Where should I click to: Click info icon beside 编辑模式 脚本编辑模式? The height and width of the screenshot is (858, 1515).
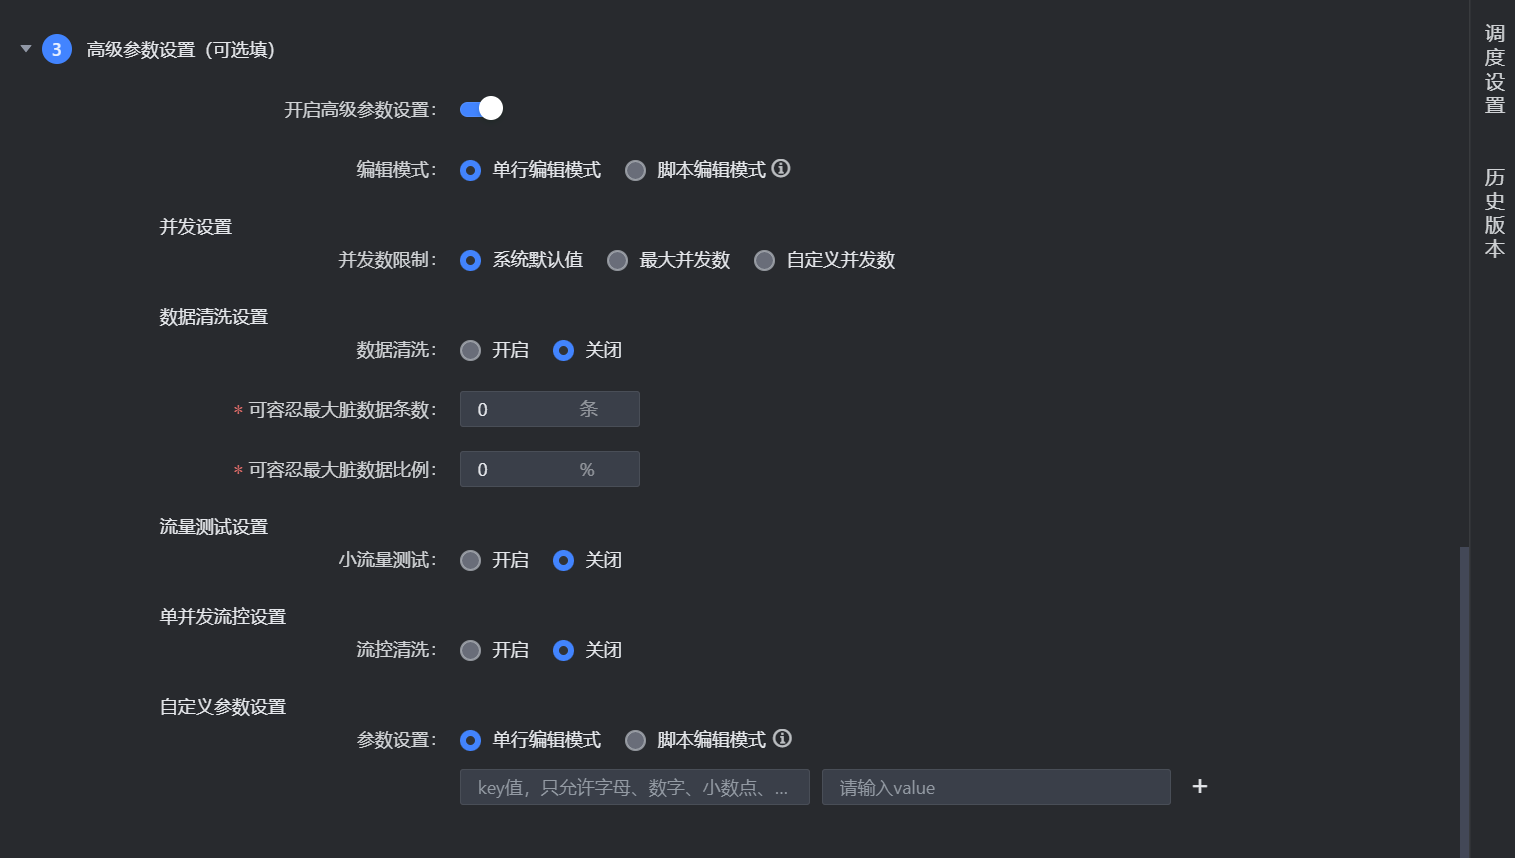[781, 169]
